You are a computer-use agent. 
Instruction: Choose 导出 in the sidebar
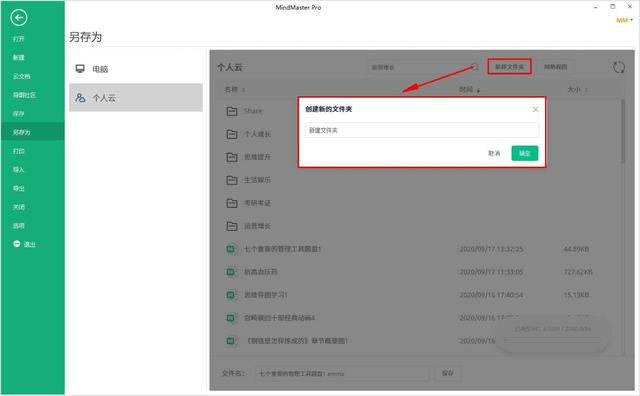[18, 188]
